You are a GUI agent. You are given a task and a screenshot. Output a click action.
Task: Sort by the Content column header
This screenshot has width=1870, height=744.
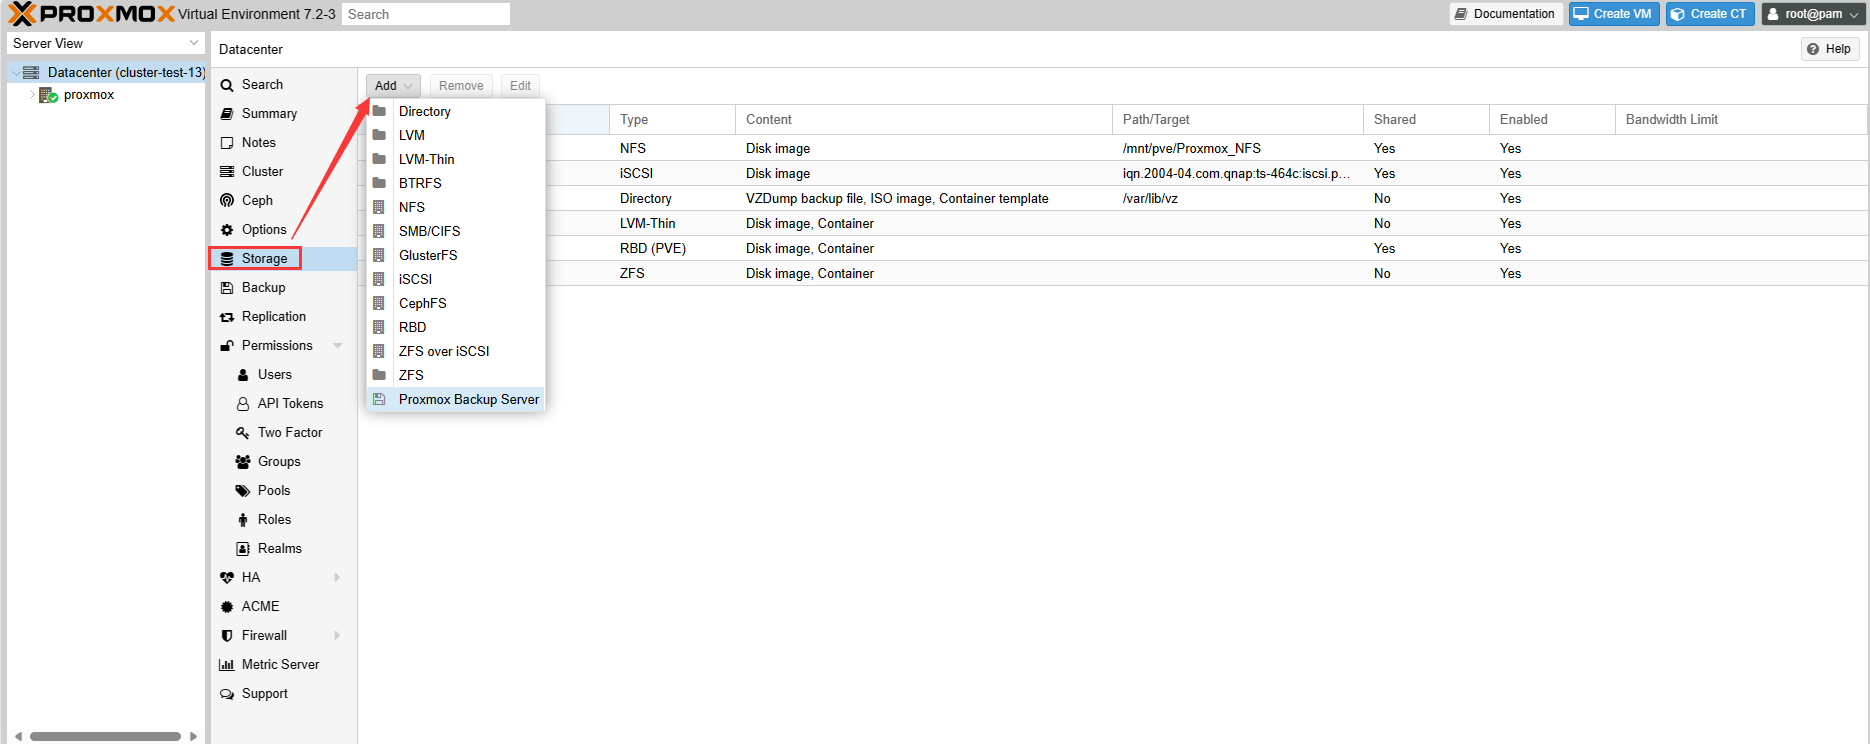pyautogui.click(x=924, y=119)
